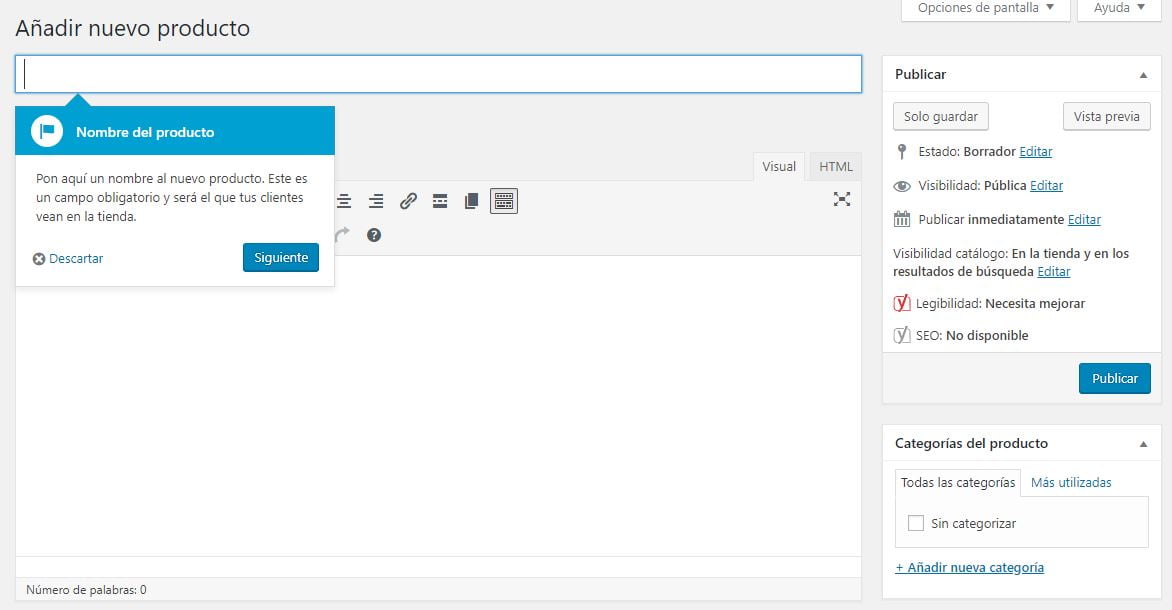1172x610 pixels.
Task: Click the Yoast SEO status indicator
Action: 903,335
